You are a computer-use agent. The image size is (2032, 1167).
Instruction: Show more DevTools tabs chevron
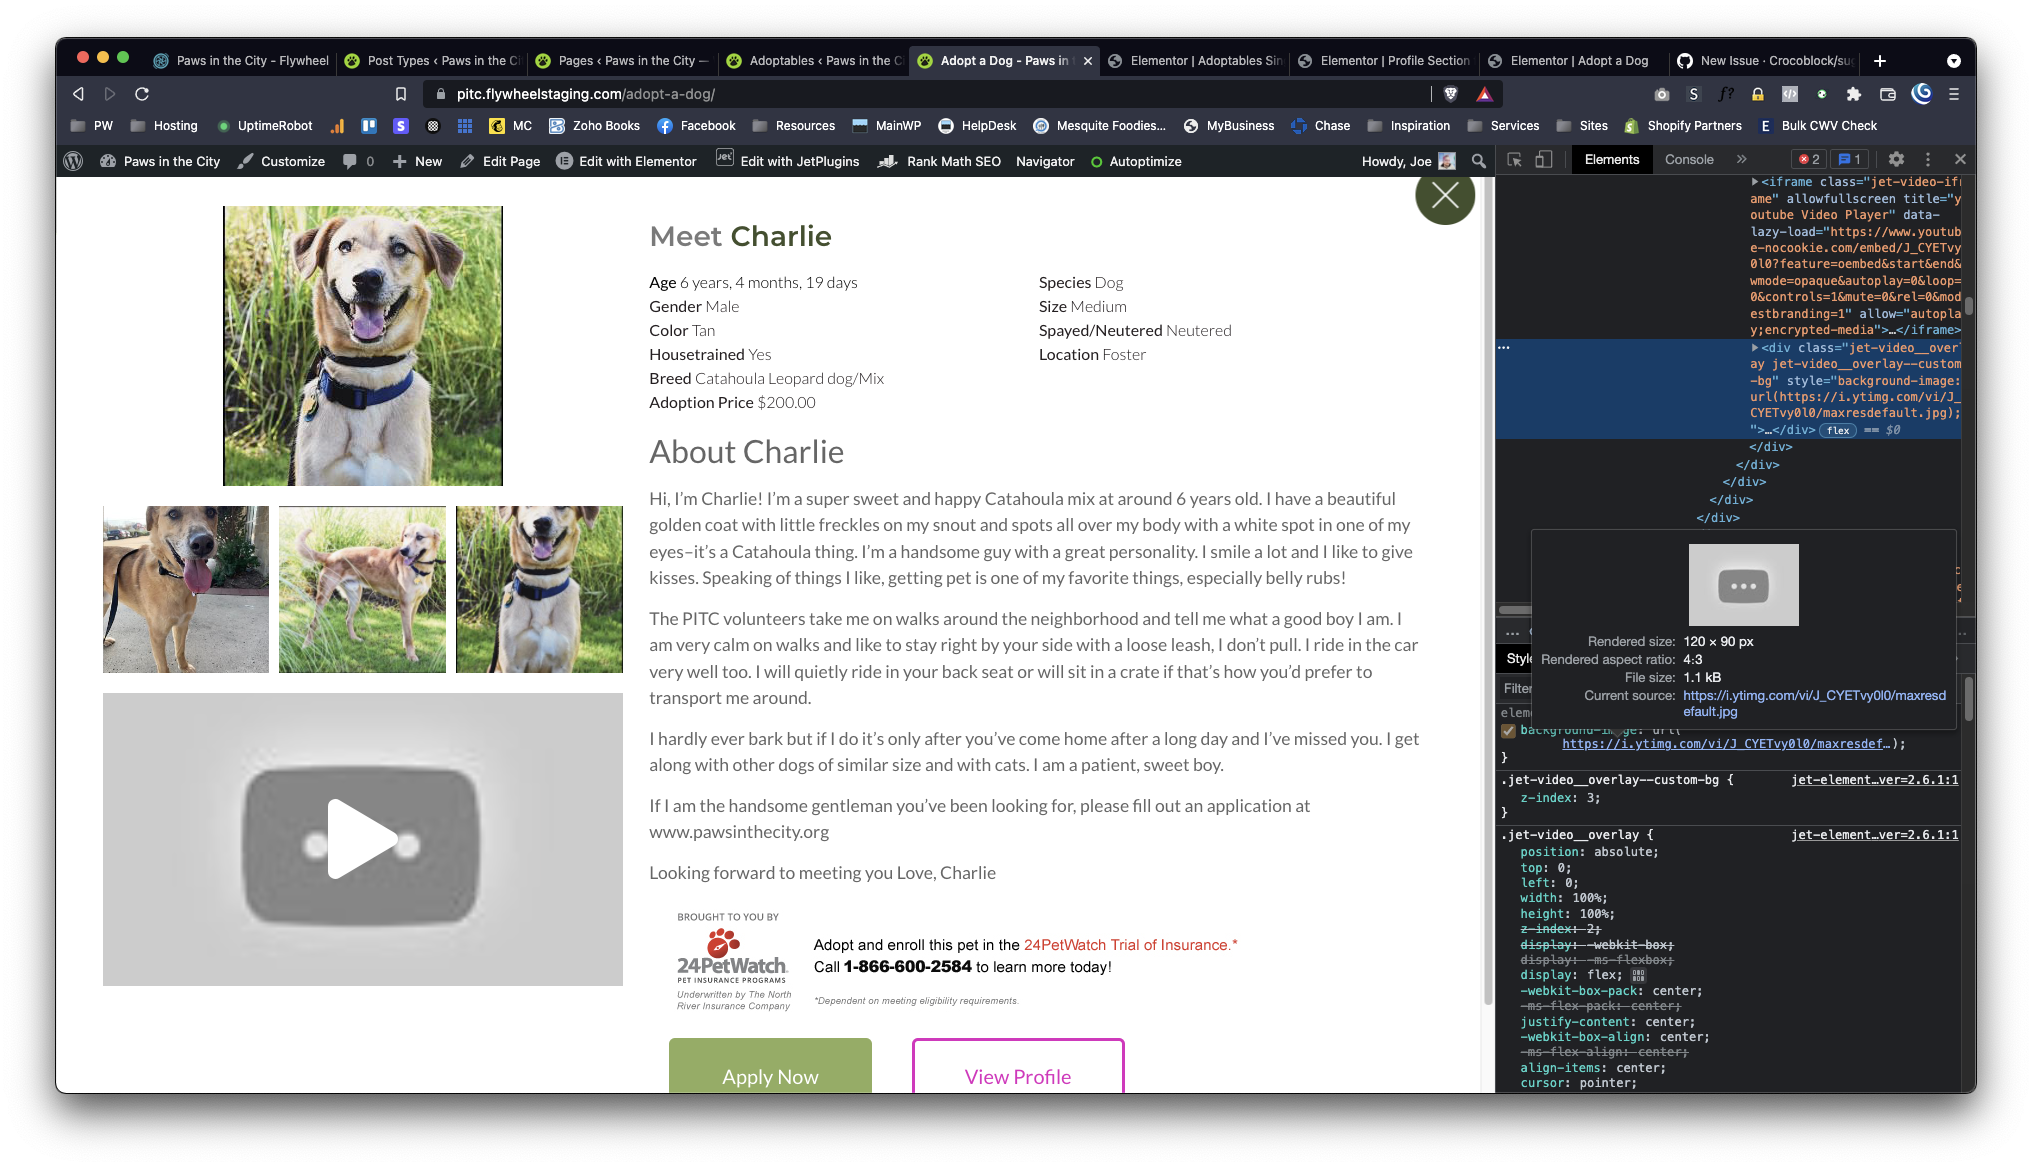tap(1741, 160)
